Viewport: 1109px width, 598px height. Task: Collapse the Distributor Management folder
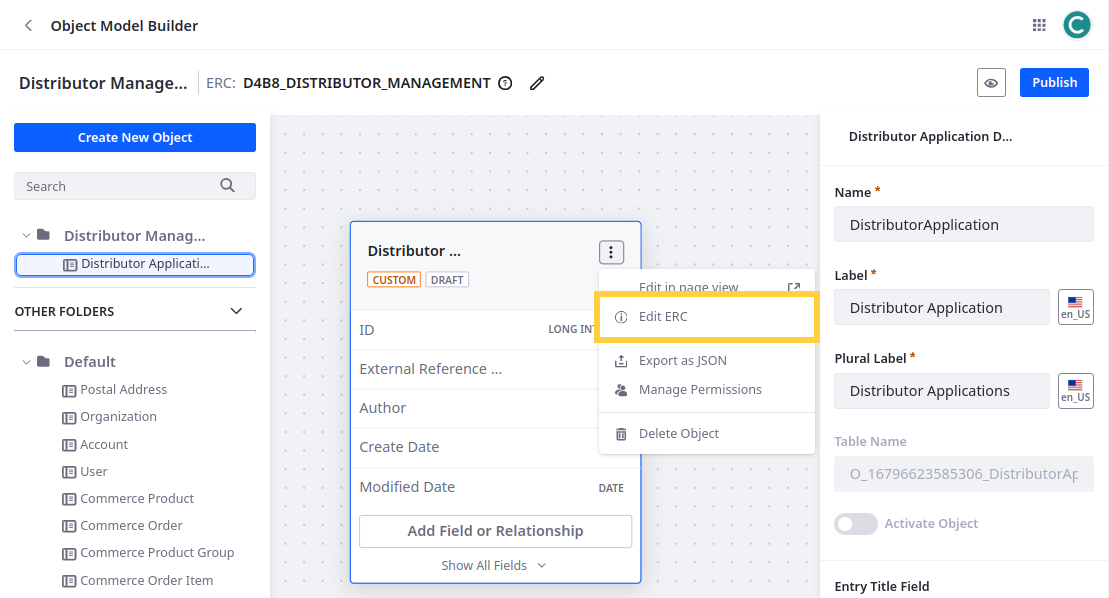coord(25,236)
